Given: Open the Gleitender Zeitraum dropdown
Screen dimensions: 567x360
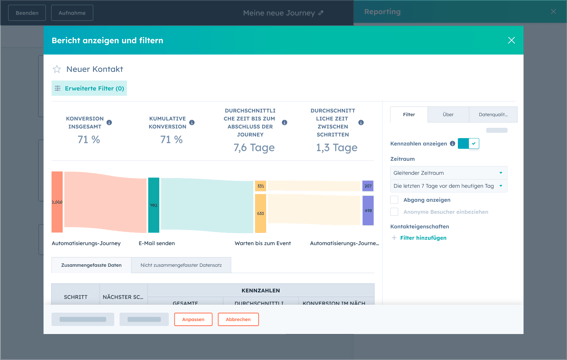Looking at the screenshot, I should (x=448, y=173).
